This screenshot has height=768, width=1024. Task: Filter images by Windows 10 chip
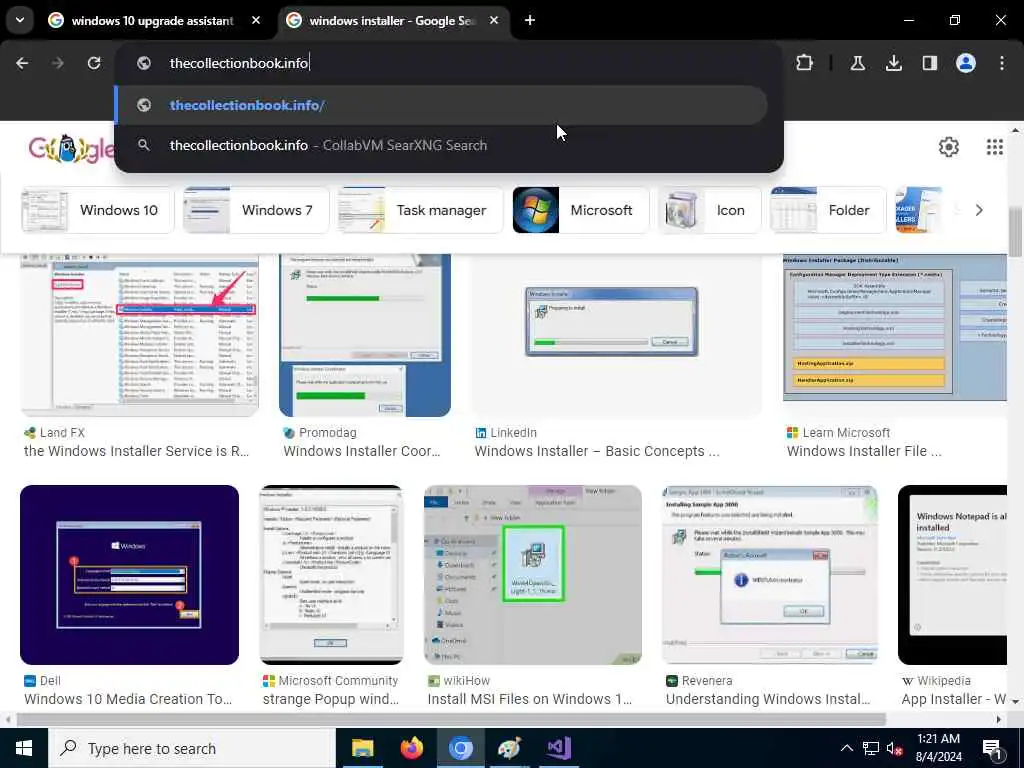pos(98,210)
